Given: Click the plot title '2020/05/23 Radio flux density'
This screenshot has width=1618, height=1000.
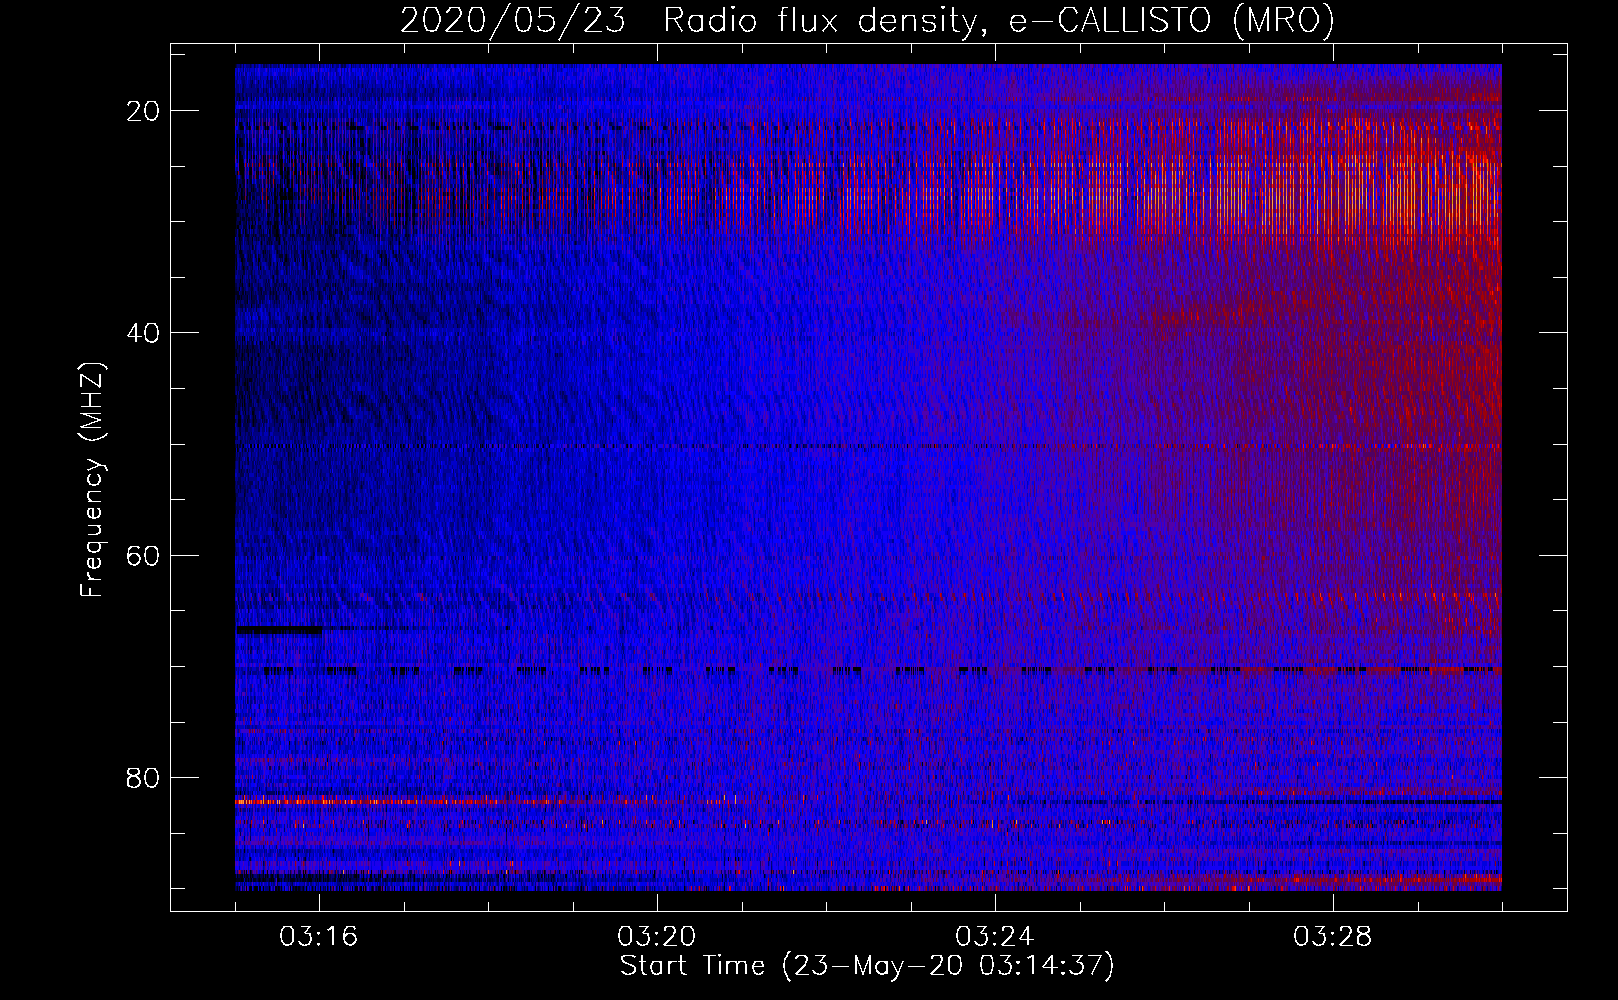Looking at the screenshot, I should (x=867, y=21).
